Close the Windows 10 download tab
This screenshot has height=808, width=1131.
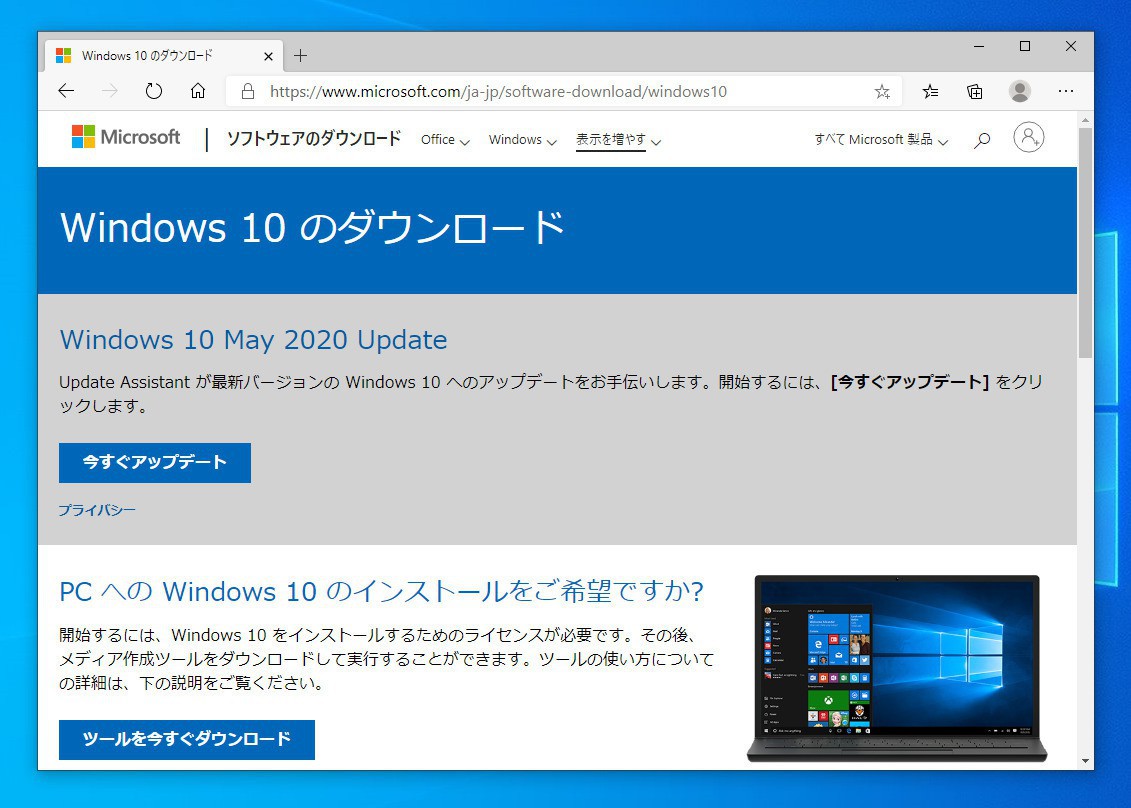coord(268,56)
